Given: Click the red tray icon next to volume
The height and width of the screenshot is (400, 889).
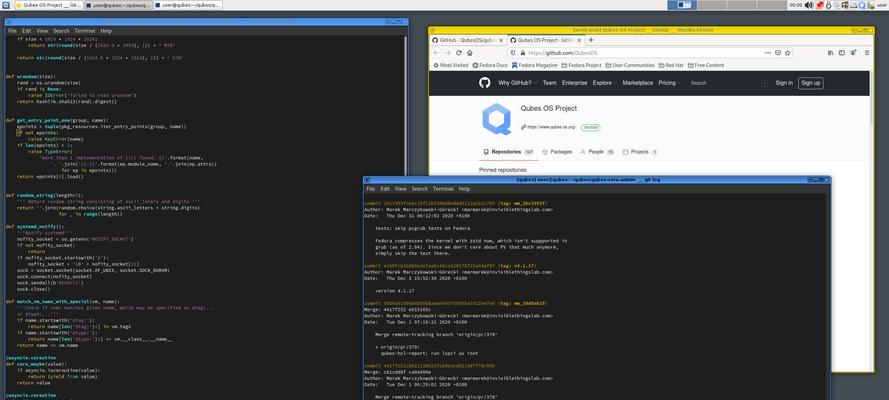Looking at the screenshot, I should pos(820,5).
